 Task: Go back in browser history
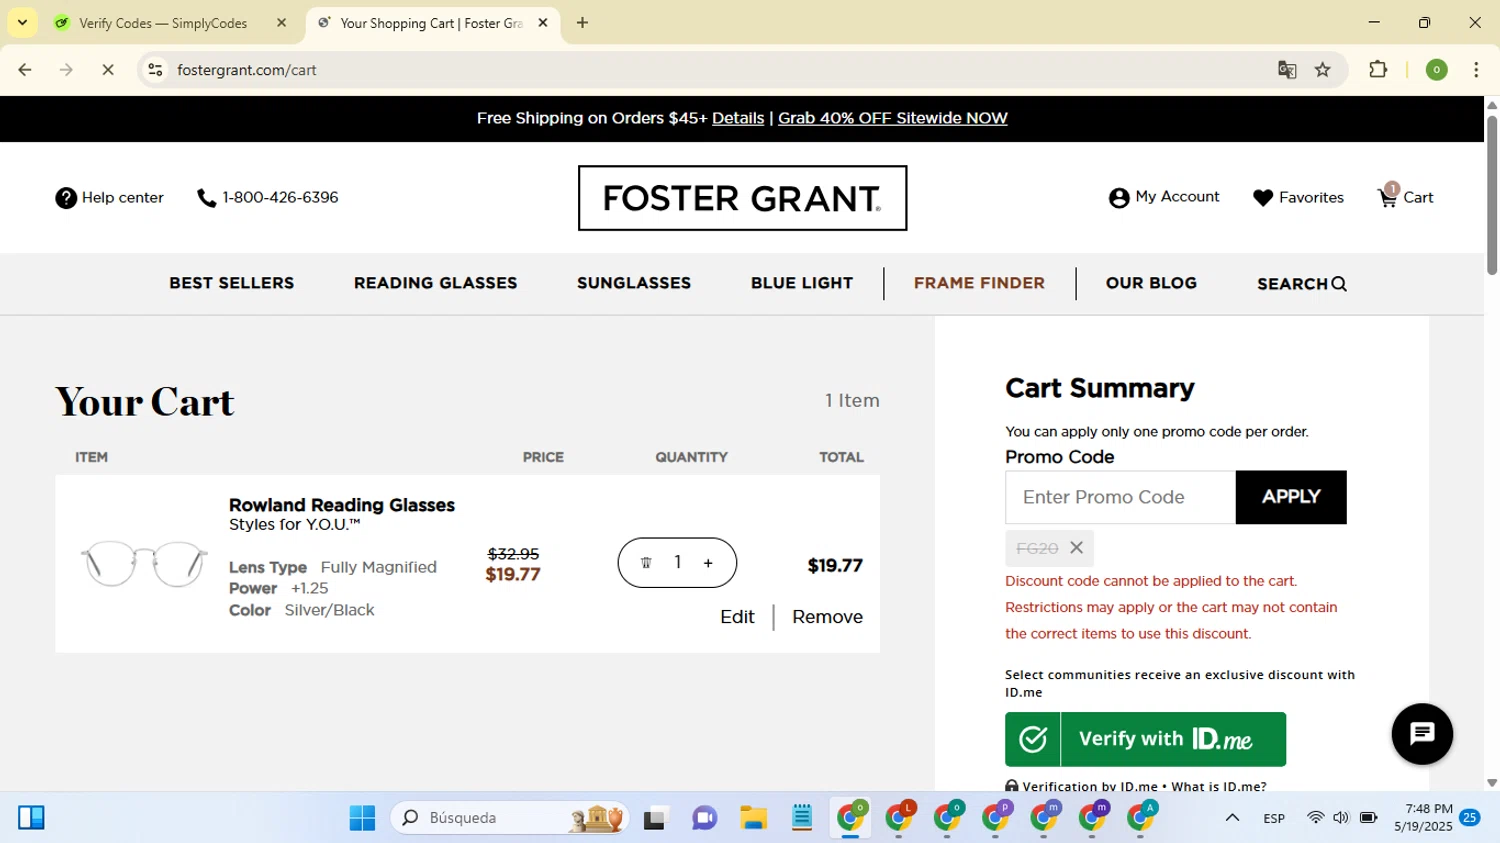click(25, 70)
